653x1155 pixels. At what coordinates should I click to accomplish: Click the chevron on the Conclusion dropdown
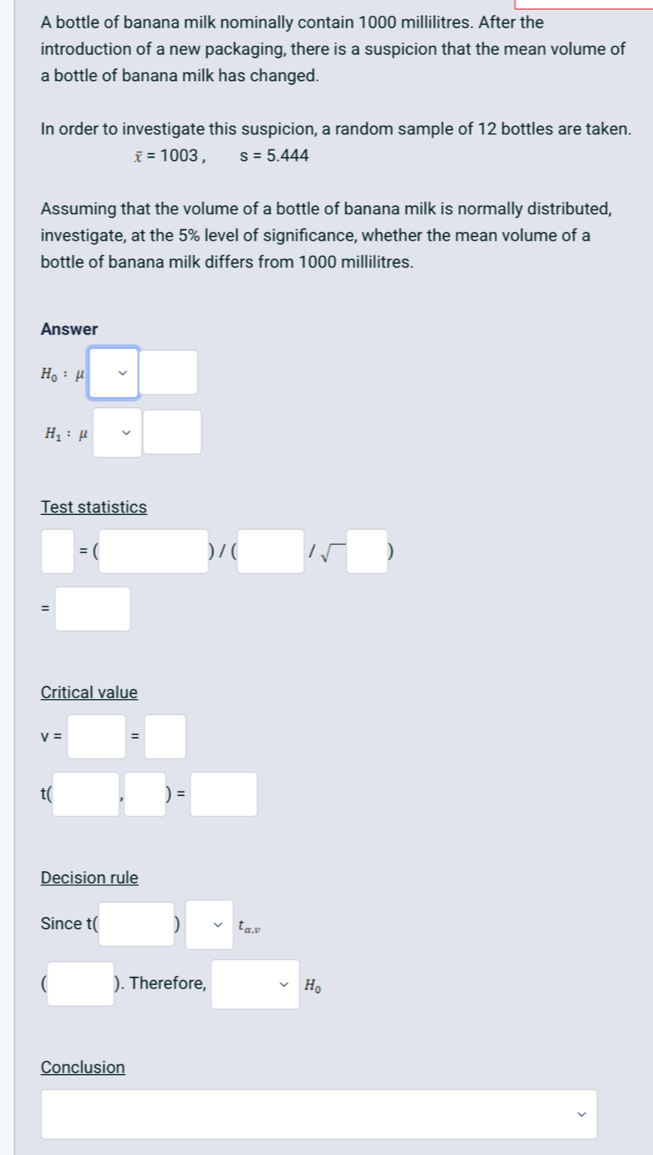(580, 1113)
